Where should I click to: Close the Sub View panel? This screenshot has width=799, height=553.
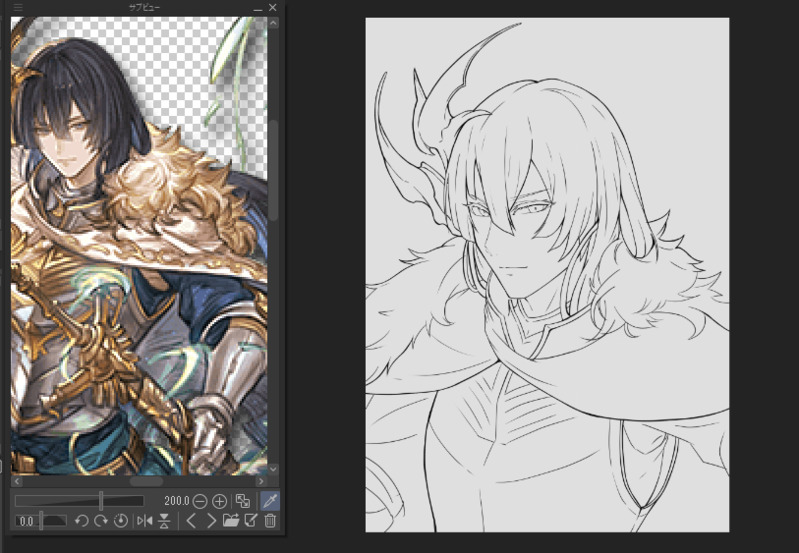click(x=273, y=8)
